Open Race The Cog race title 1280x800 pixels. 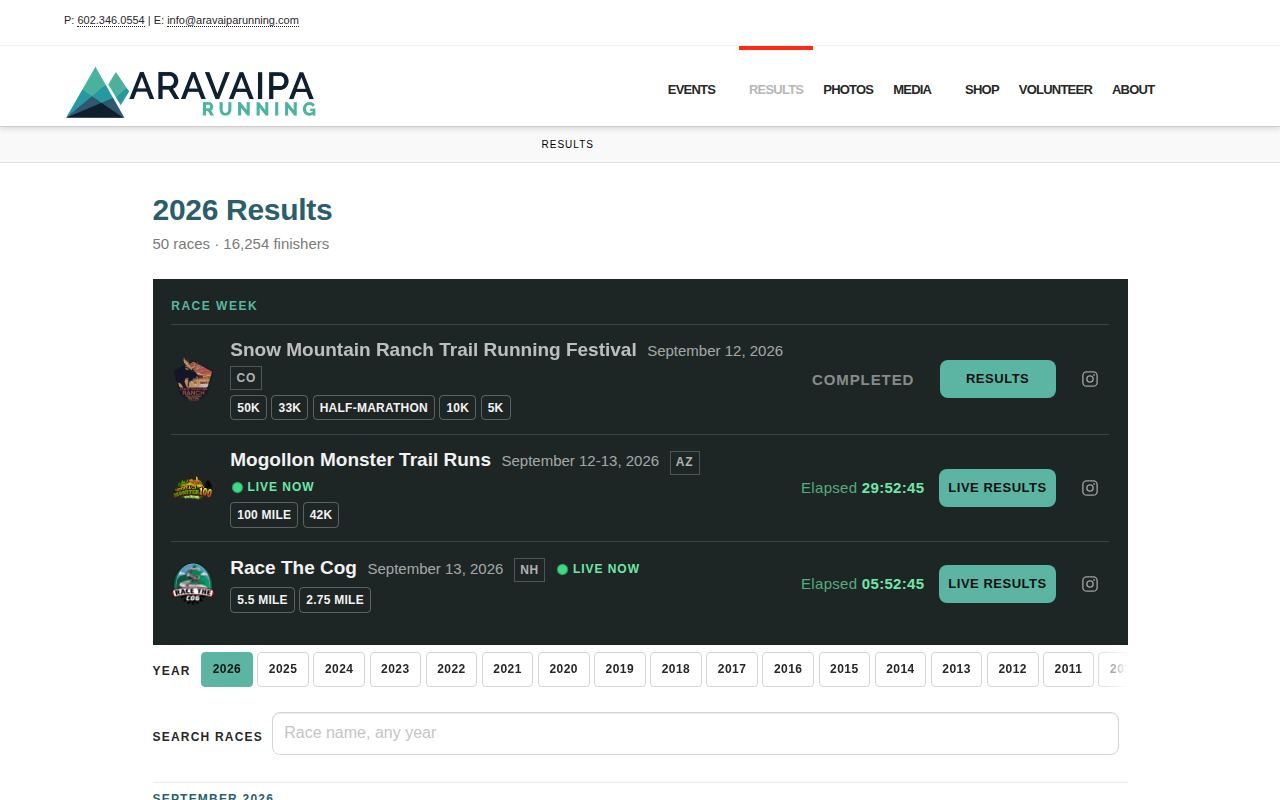pos(293,568)
